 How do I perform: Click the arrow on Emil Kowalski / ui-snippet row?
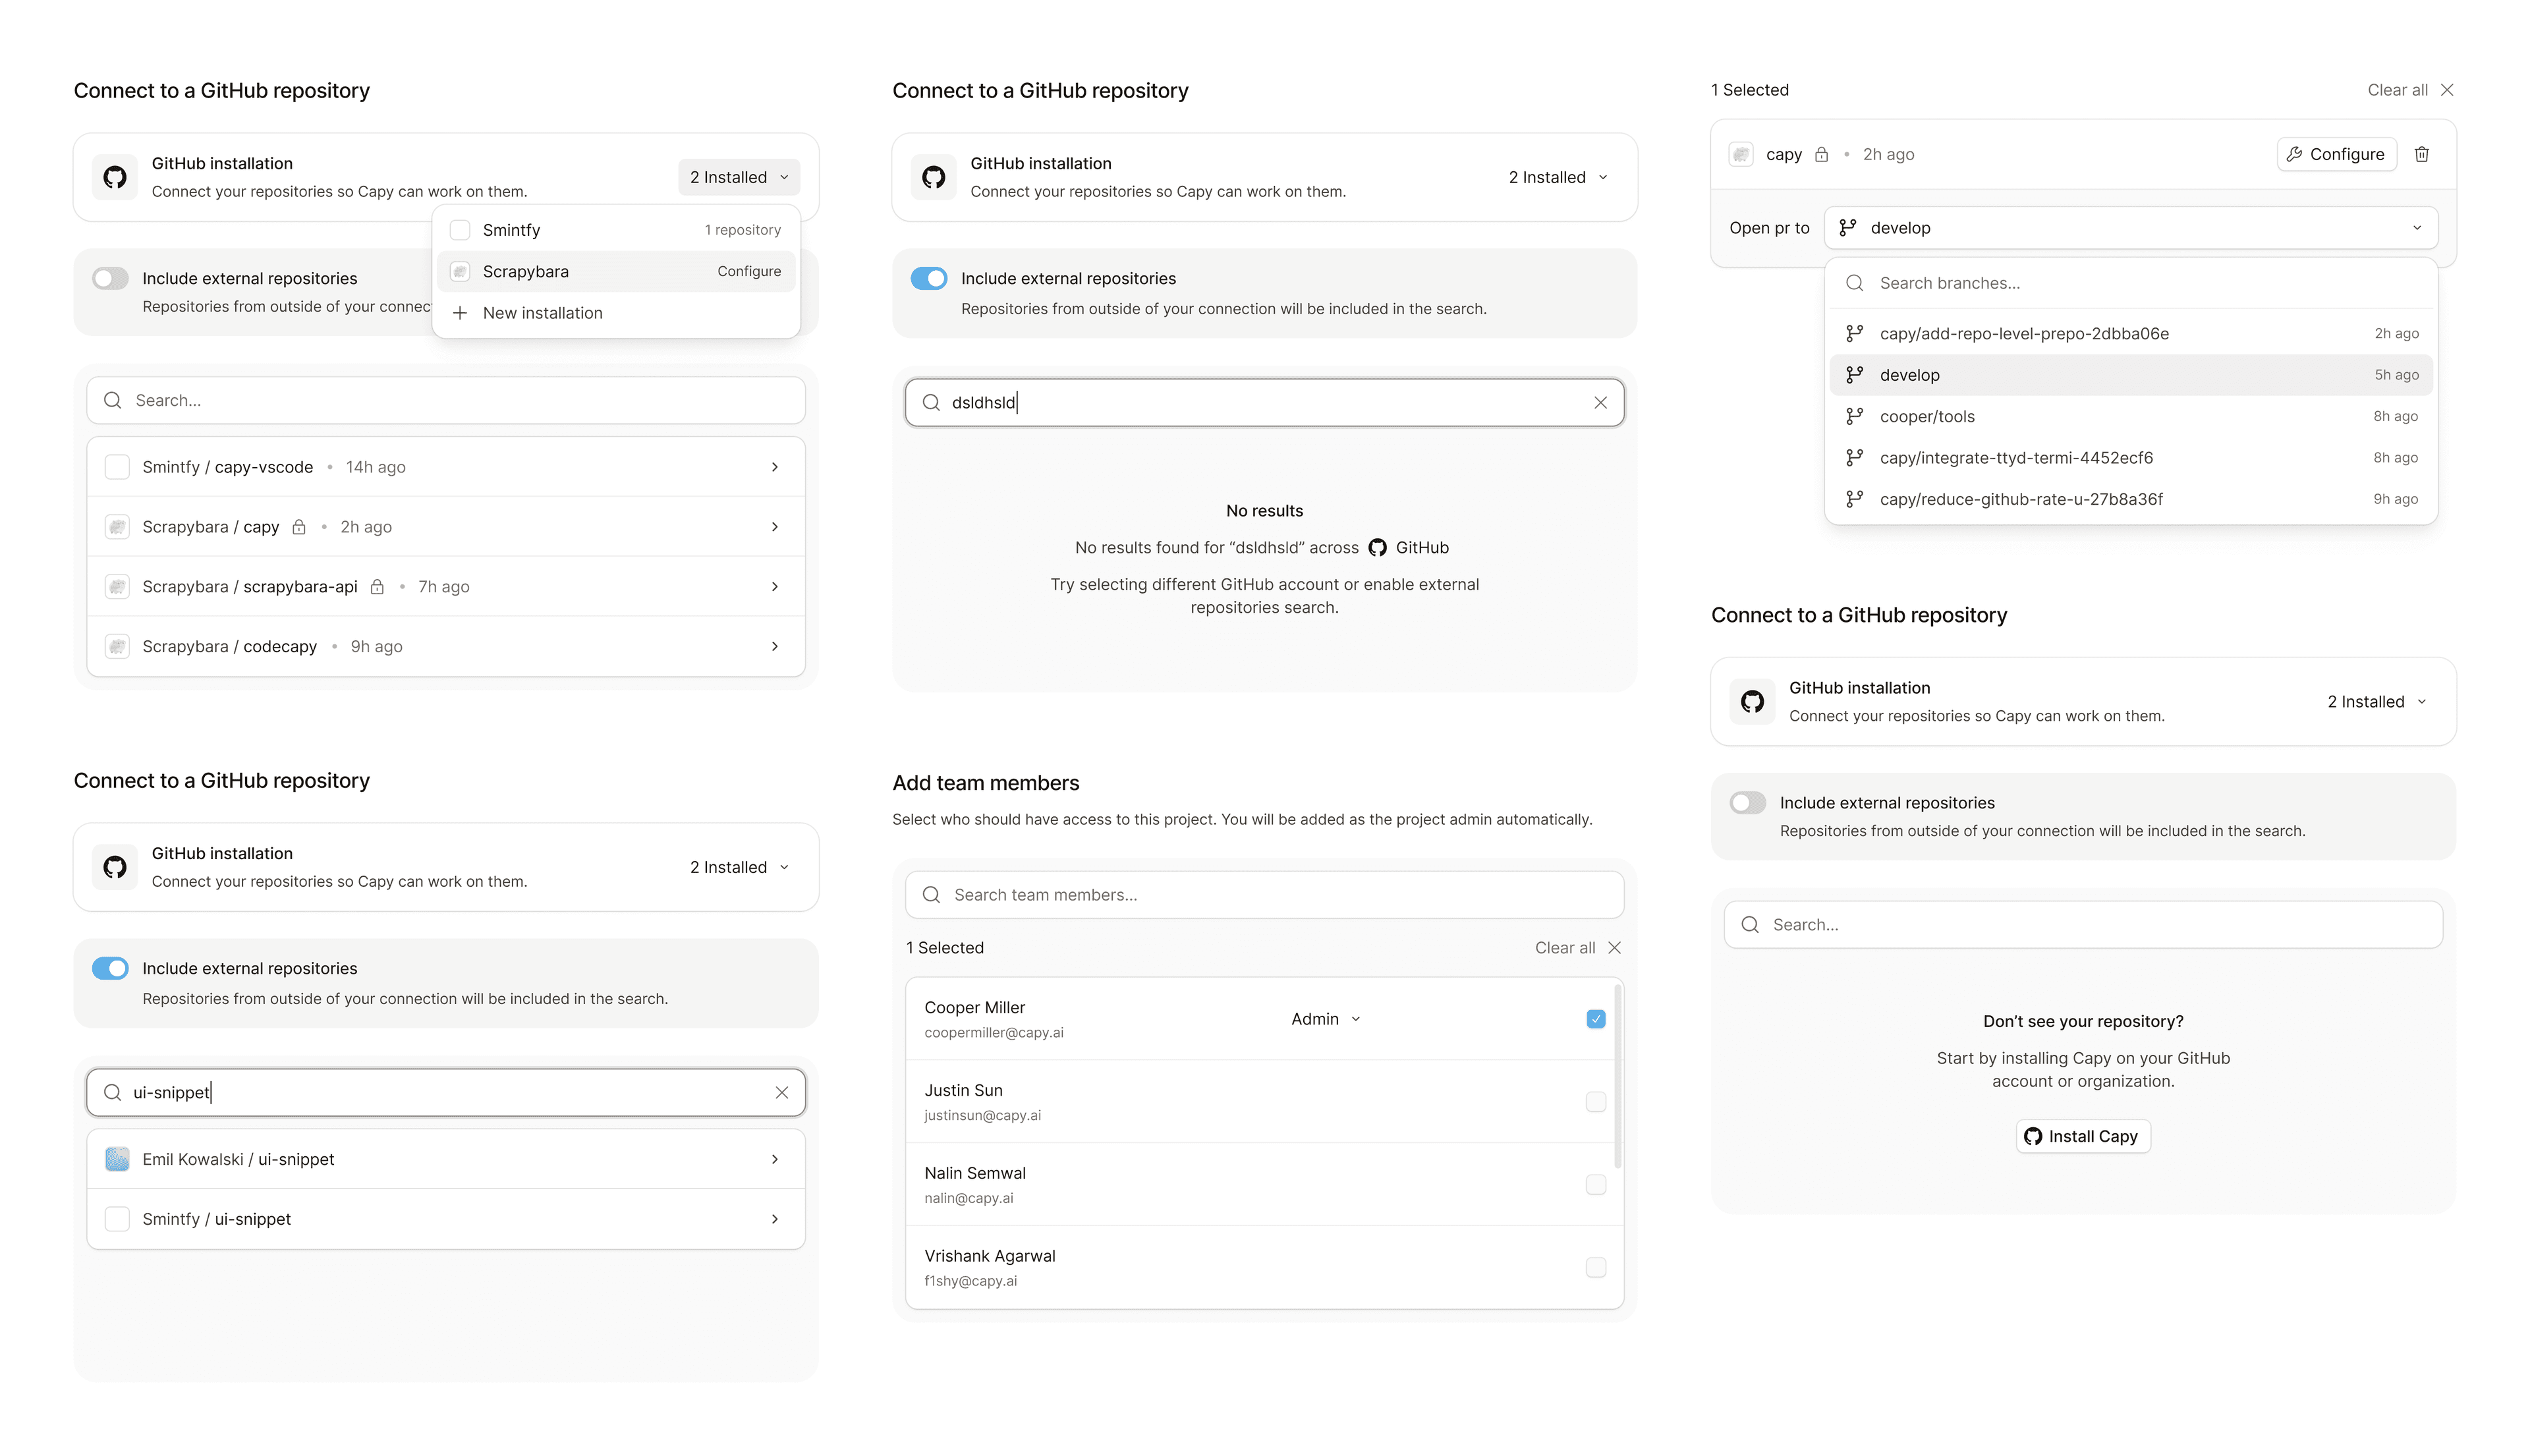click(774, 1159)
